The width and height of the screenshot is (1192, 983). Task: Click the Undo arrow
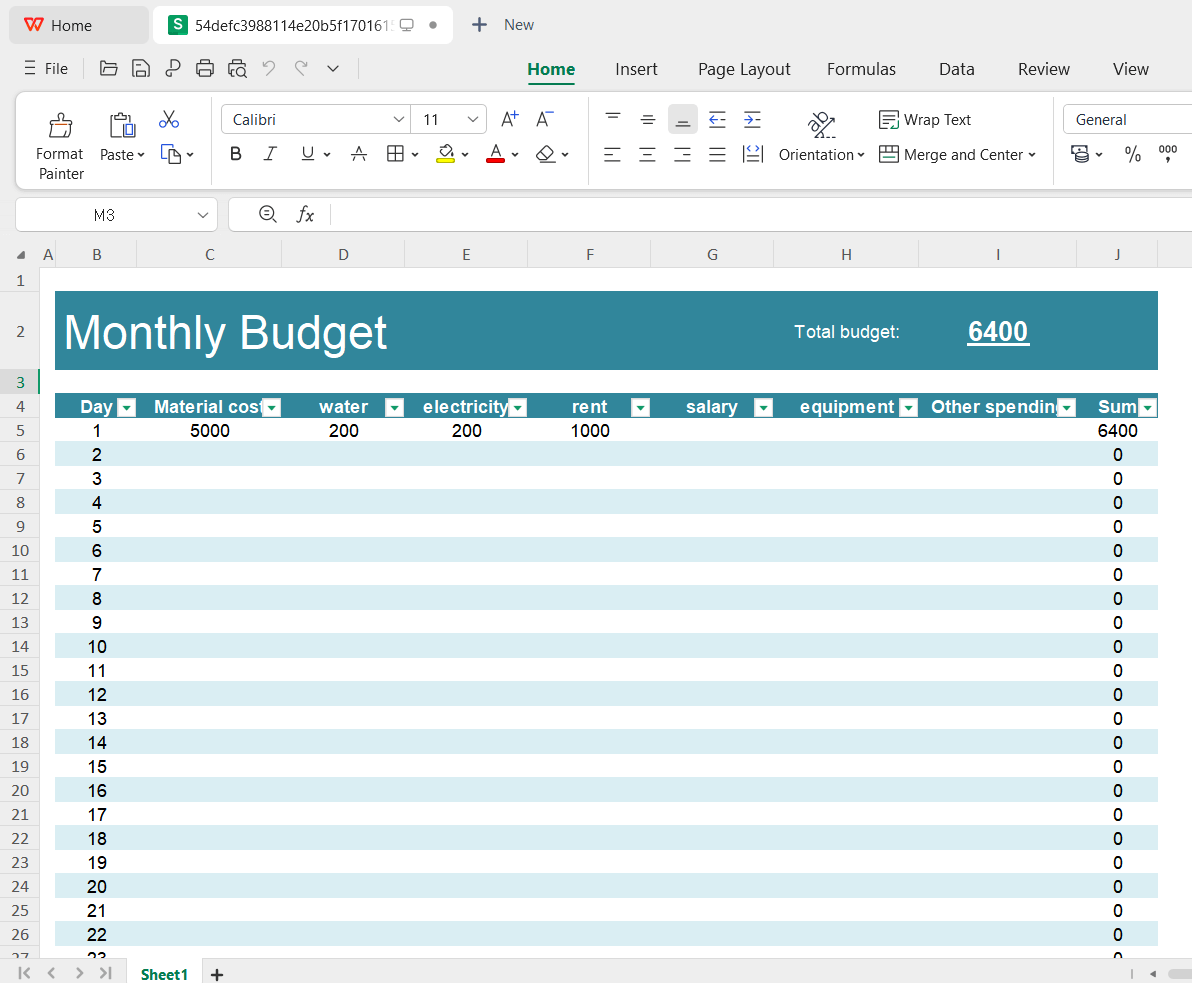tap(269, 68)
